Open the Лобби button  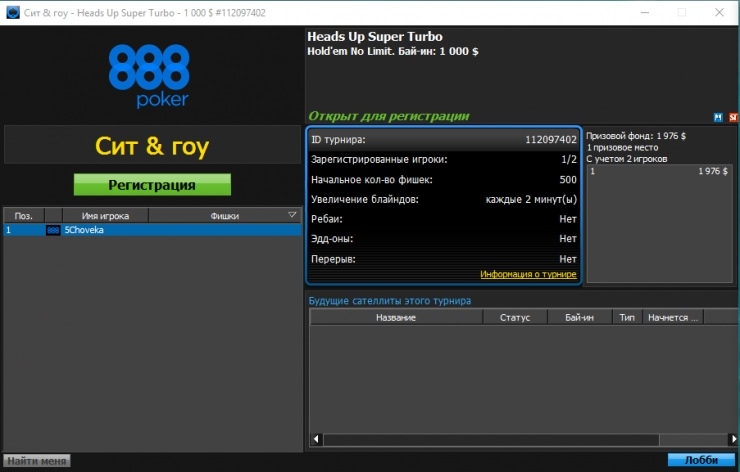click(x=701, y=460)
